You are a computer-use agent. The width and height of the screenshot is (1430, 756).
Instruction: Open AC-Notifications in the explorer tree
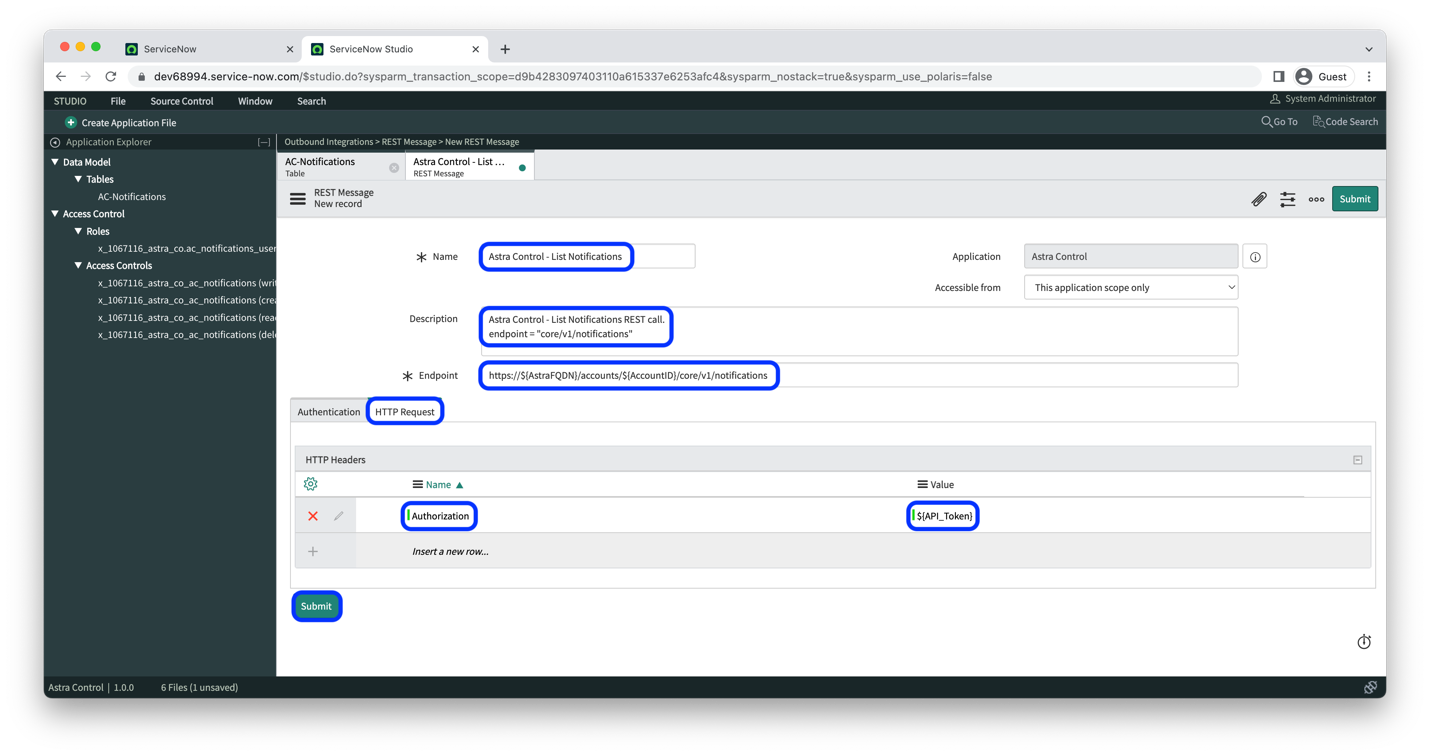[132, 197]
